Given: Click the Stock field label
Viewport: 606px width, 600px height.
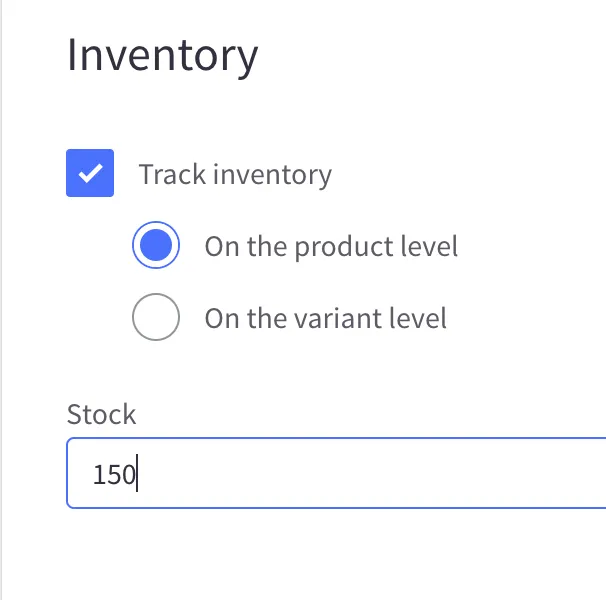Looking at the screenshot, I should (101, 414).
